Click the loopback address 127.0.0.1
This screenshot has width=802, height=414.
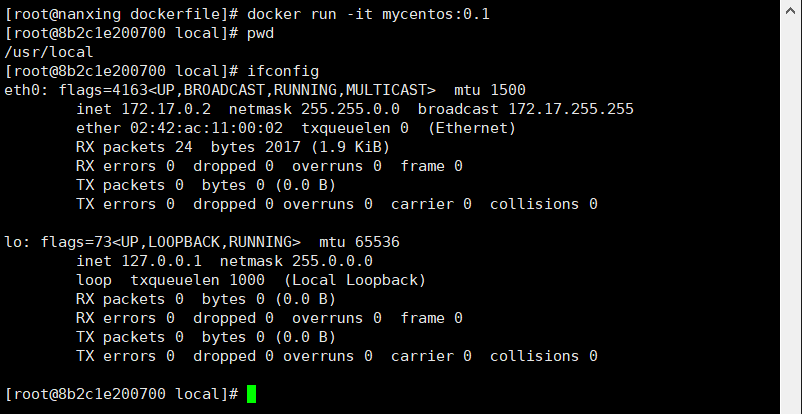161,261
